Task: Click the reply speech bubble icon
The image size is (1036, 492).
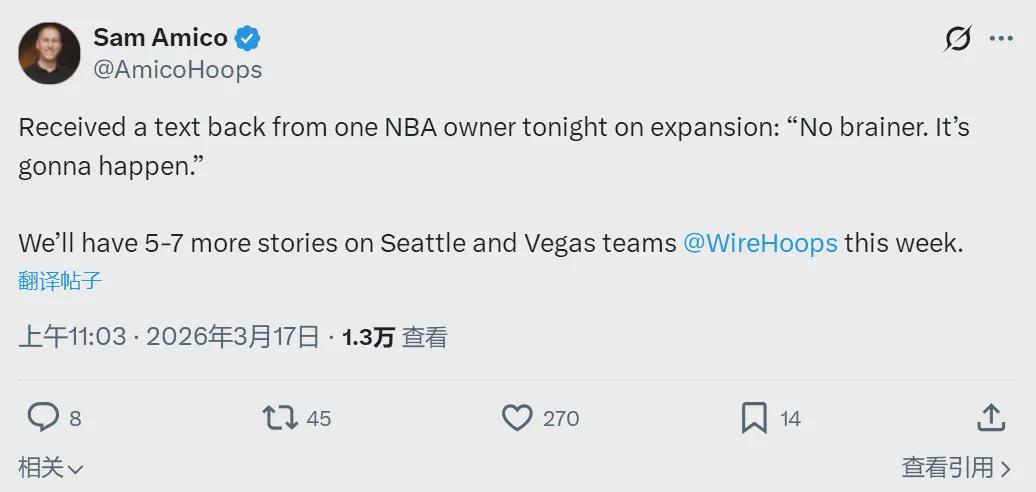Action: pos(42,417)
